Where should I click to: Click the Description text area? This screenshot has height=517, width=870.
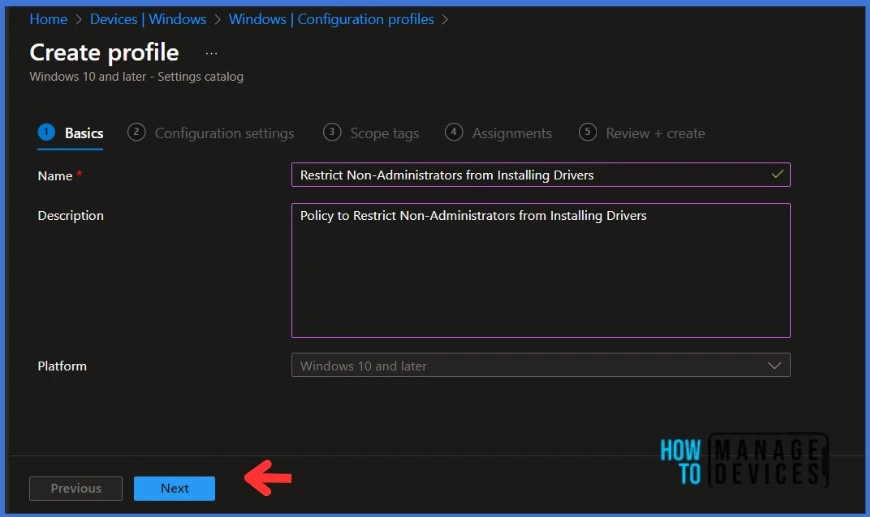[540, 270]
